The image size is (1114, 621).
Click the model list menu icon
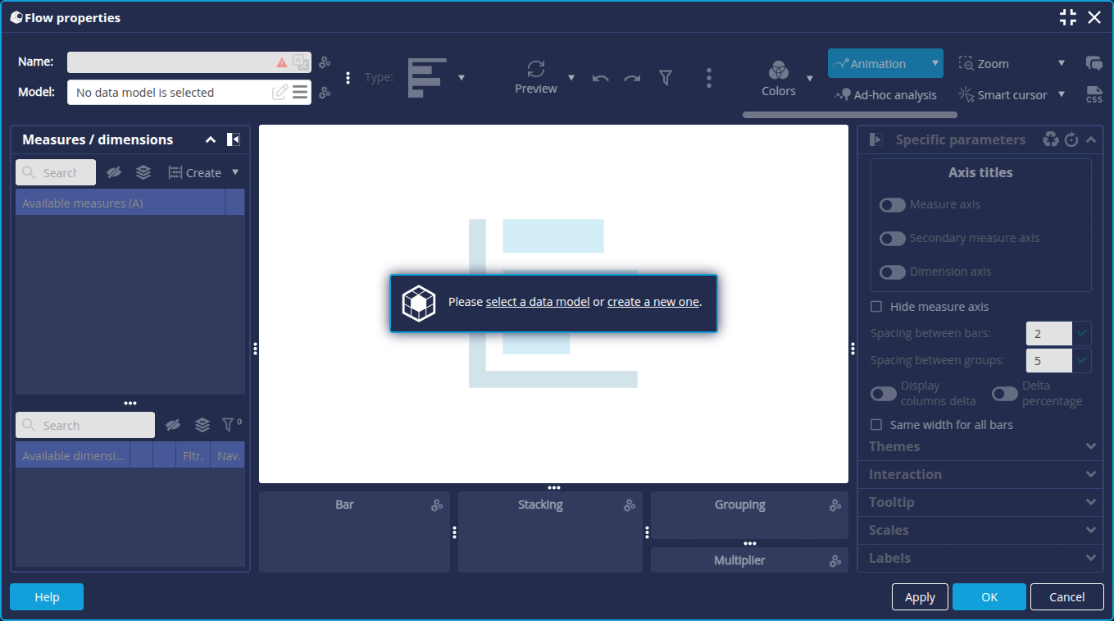(x=300, y=92)
